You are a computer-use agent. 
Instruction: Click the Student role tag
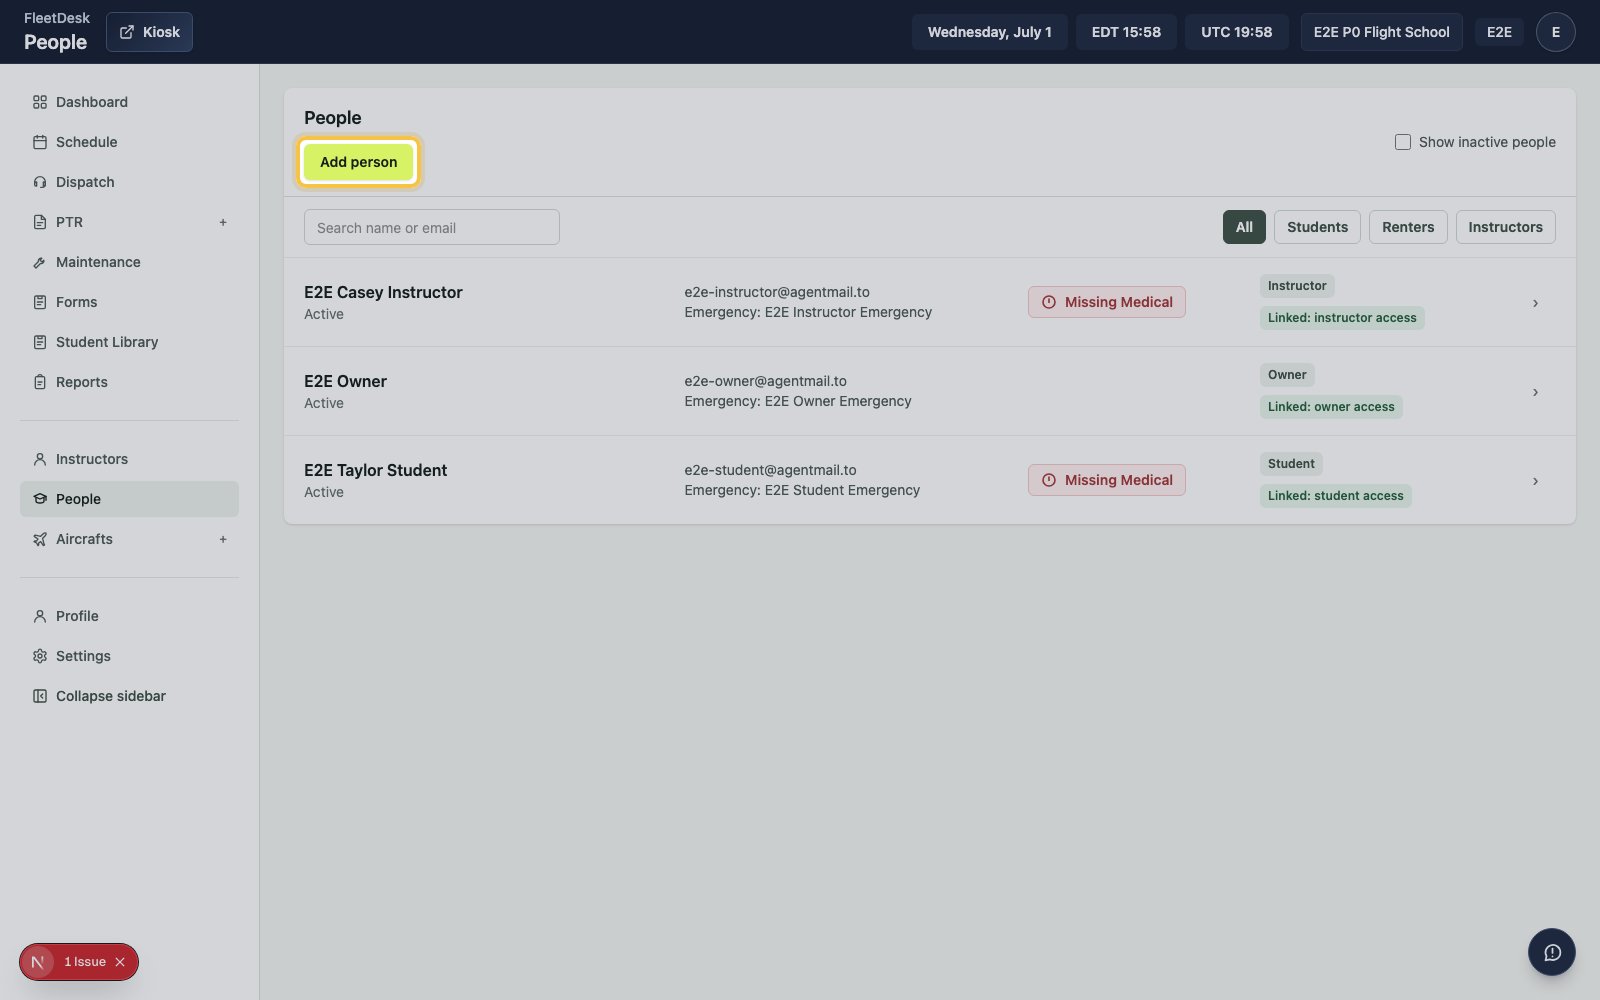point(1291,464)
